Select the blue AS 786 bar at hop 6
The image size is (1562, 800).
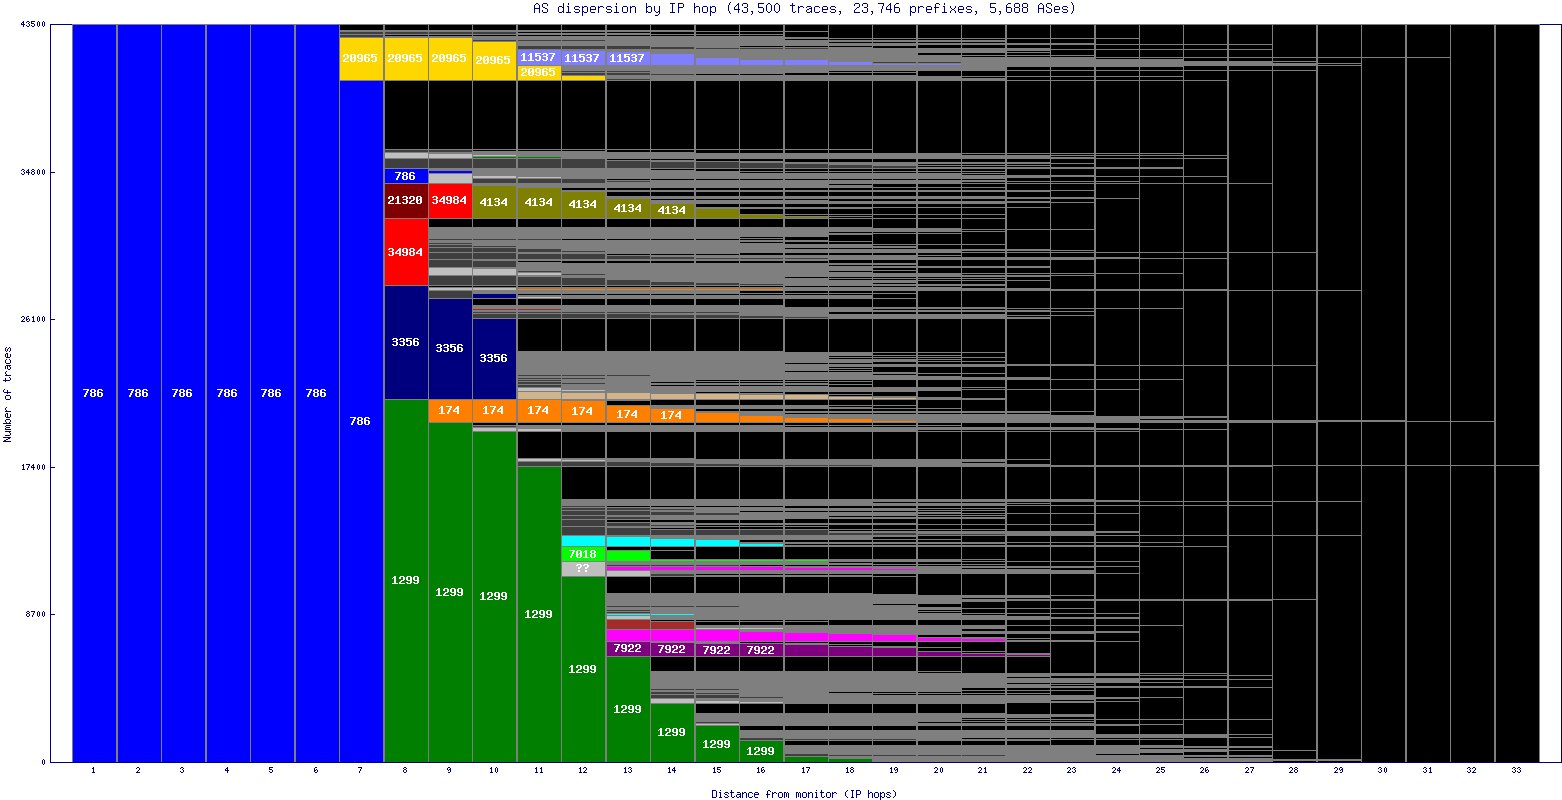click(x=316, y=393)
